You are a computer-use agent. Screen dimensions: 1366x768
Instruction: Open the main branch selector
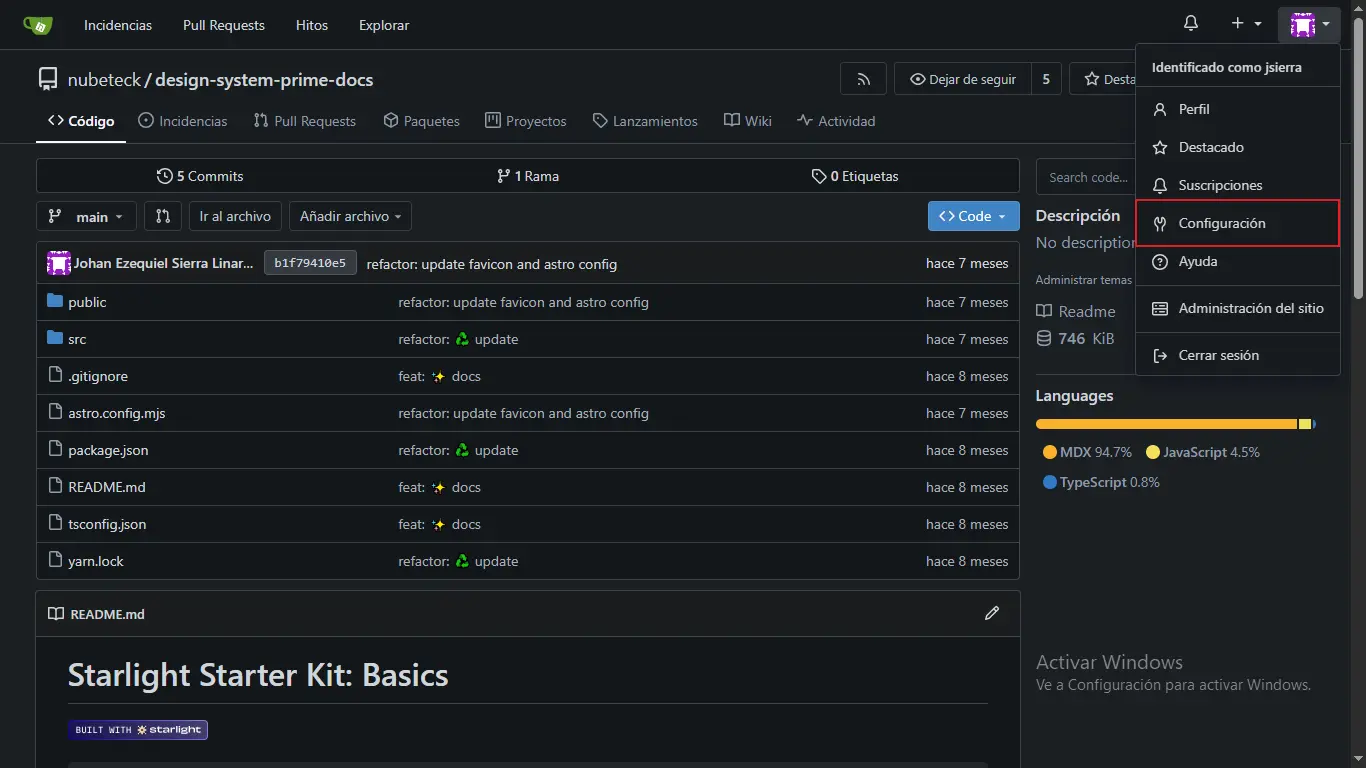click(86, 216)
